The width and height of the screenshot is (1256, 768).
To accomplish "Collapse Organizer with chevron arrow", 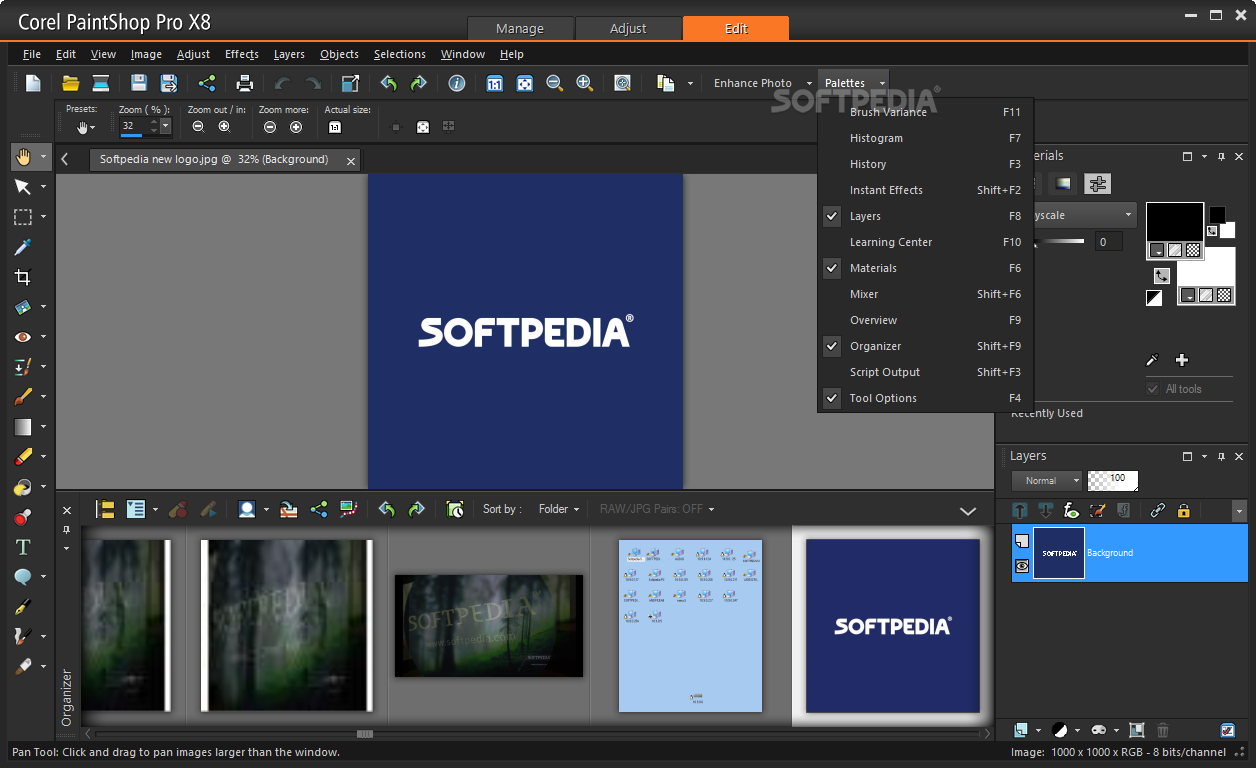I will pyautogui.click(x=968, y=511).
